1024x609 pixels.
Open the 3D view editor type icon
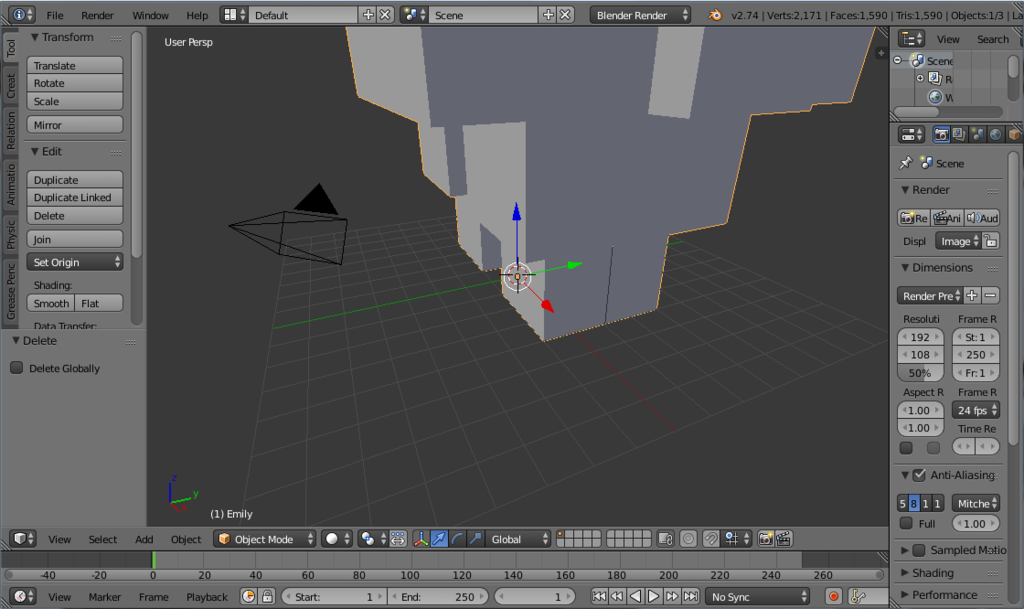(x=23, y=539)
